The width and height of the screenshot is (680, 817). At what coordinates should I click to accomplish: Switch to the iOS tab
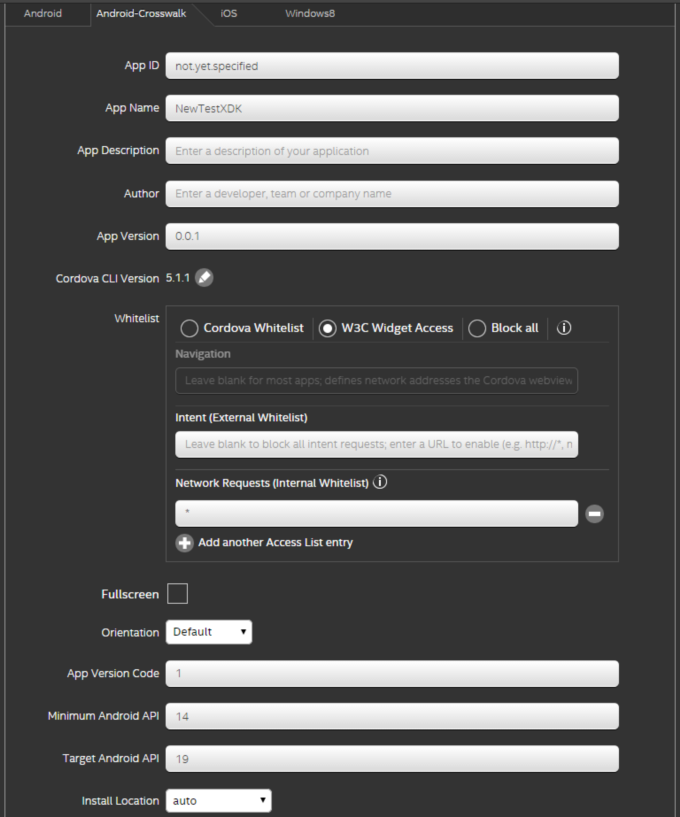point(229,14)
